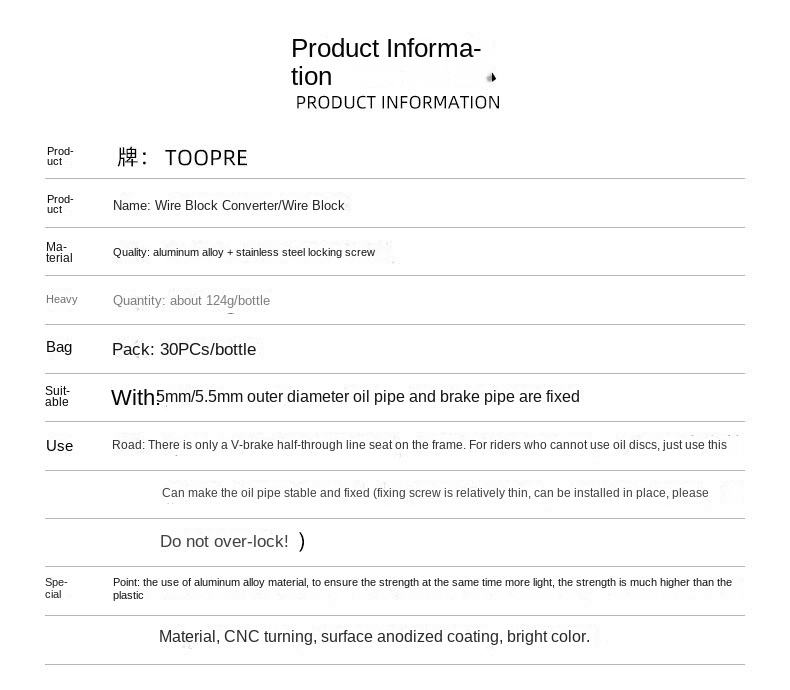790x690 pixels.
Task: Click the 'Pack: 30PCs/bottle' text
Action: (184, 349)
